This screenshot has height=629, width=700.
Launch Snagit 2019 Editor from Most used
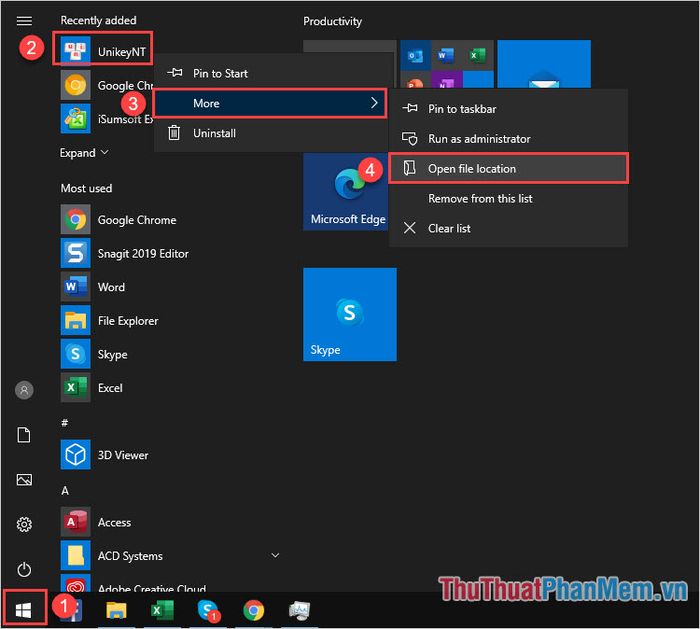coord(142,254)
